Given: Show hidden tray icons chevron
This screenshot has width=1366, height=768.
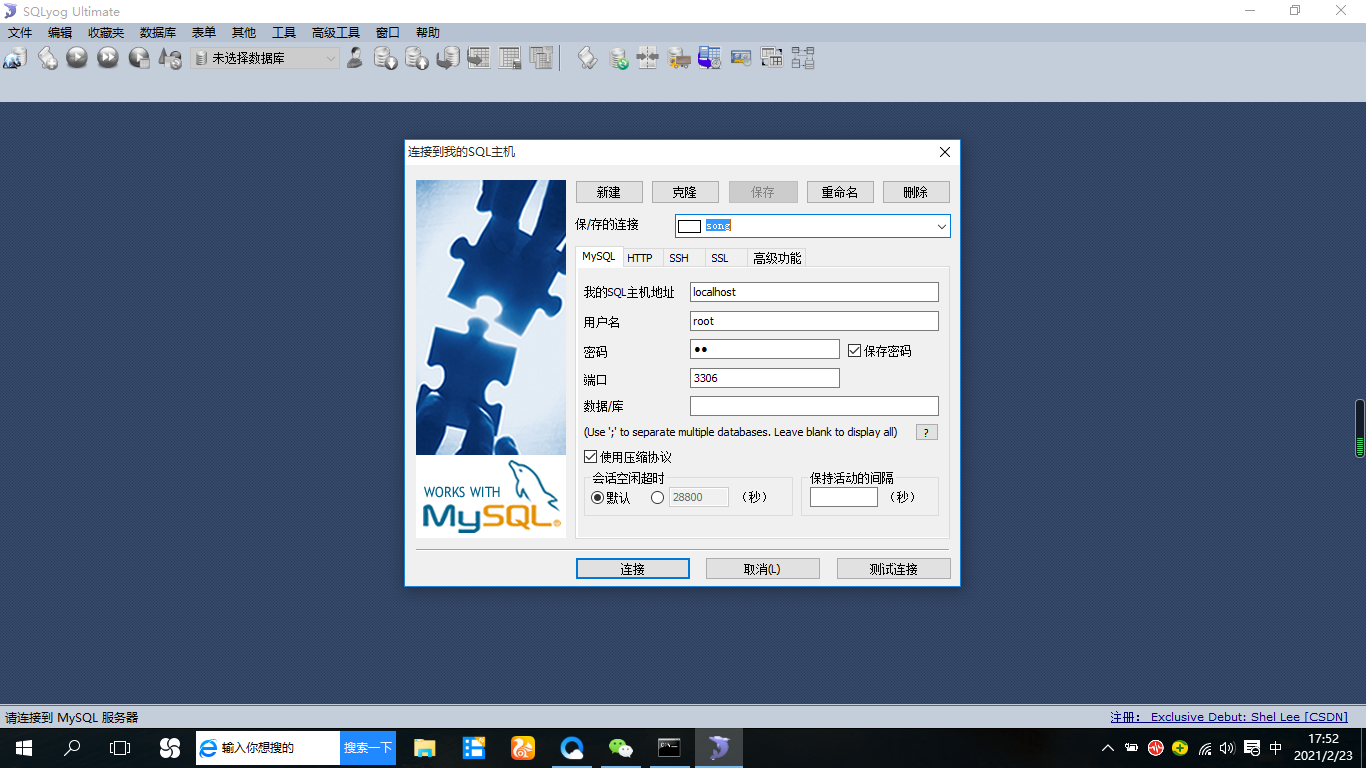Looking at the screenshot, I should coord(1107,748).
